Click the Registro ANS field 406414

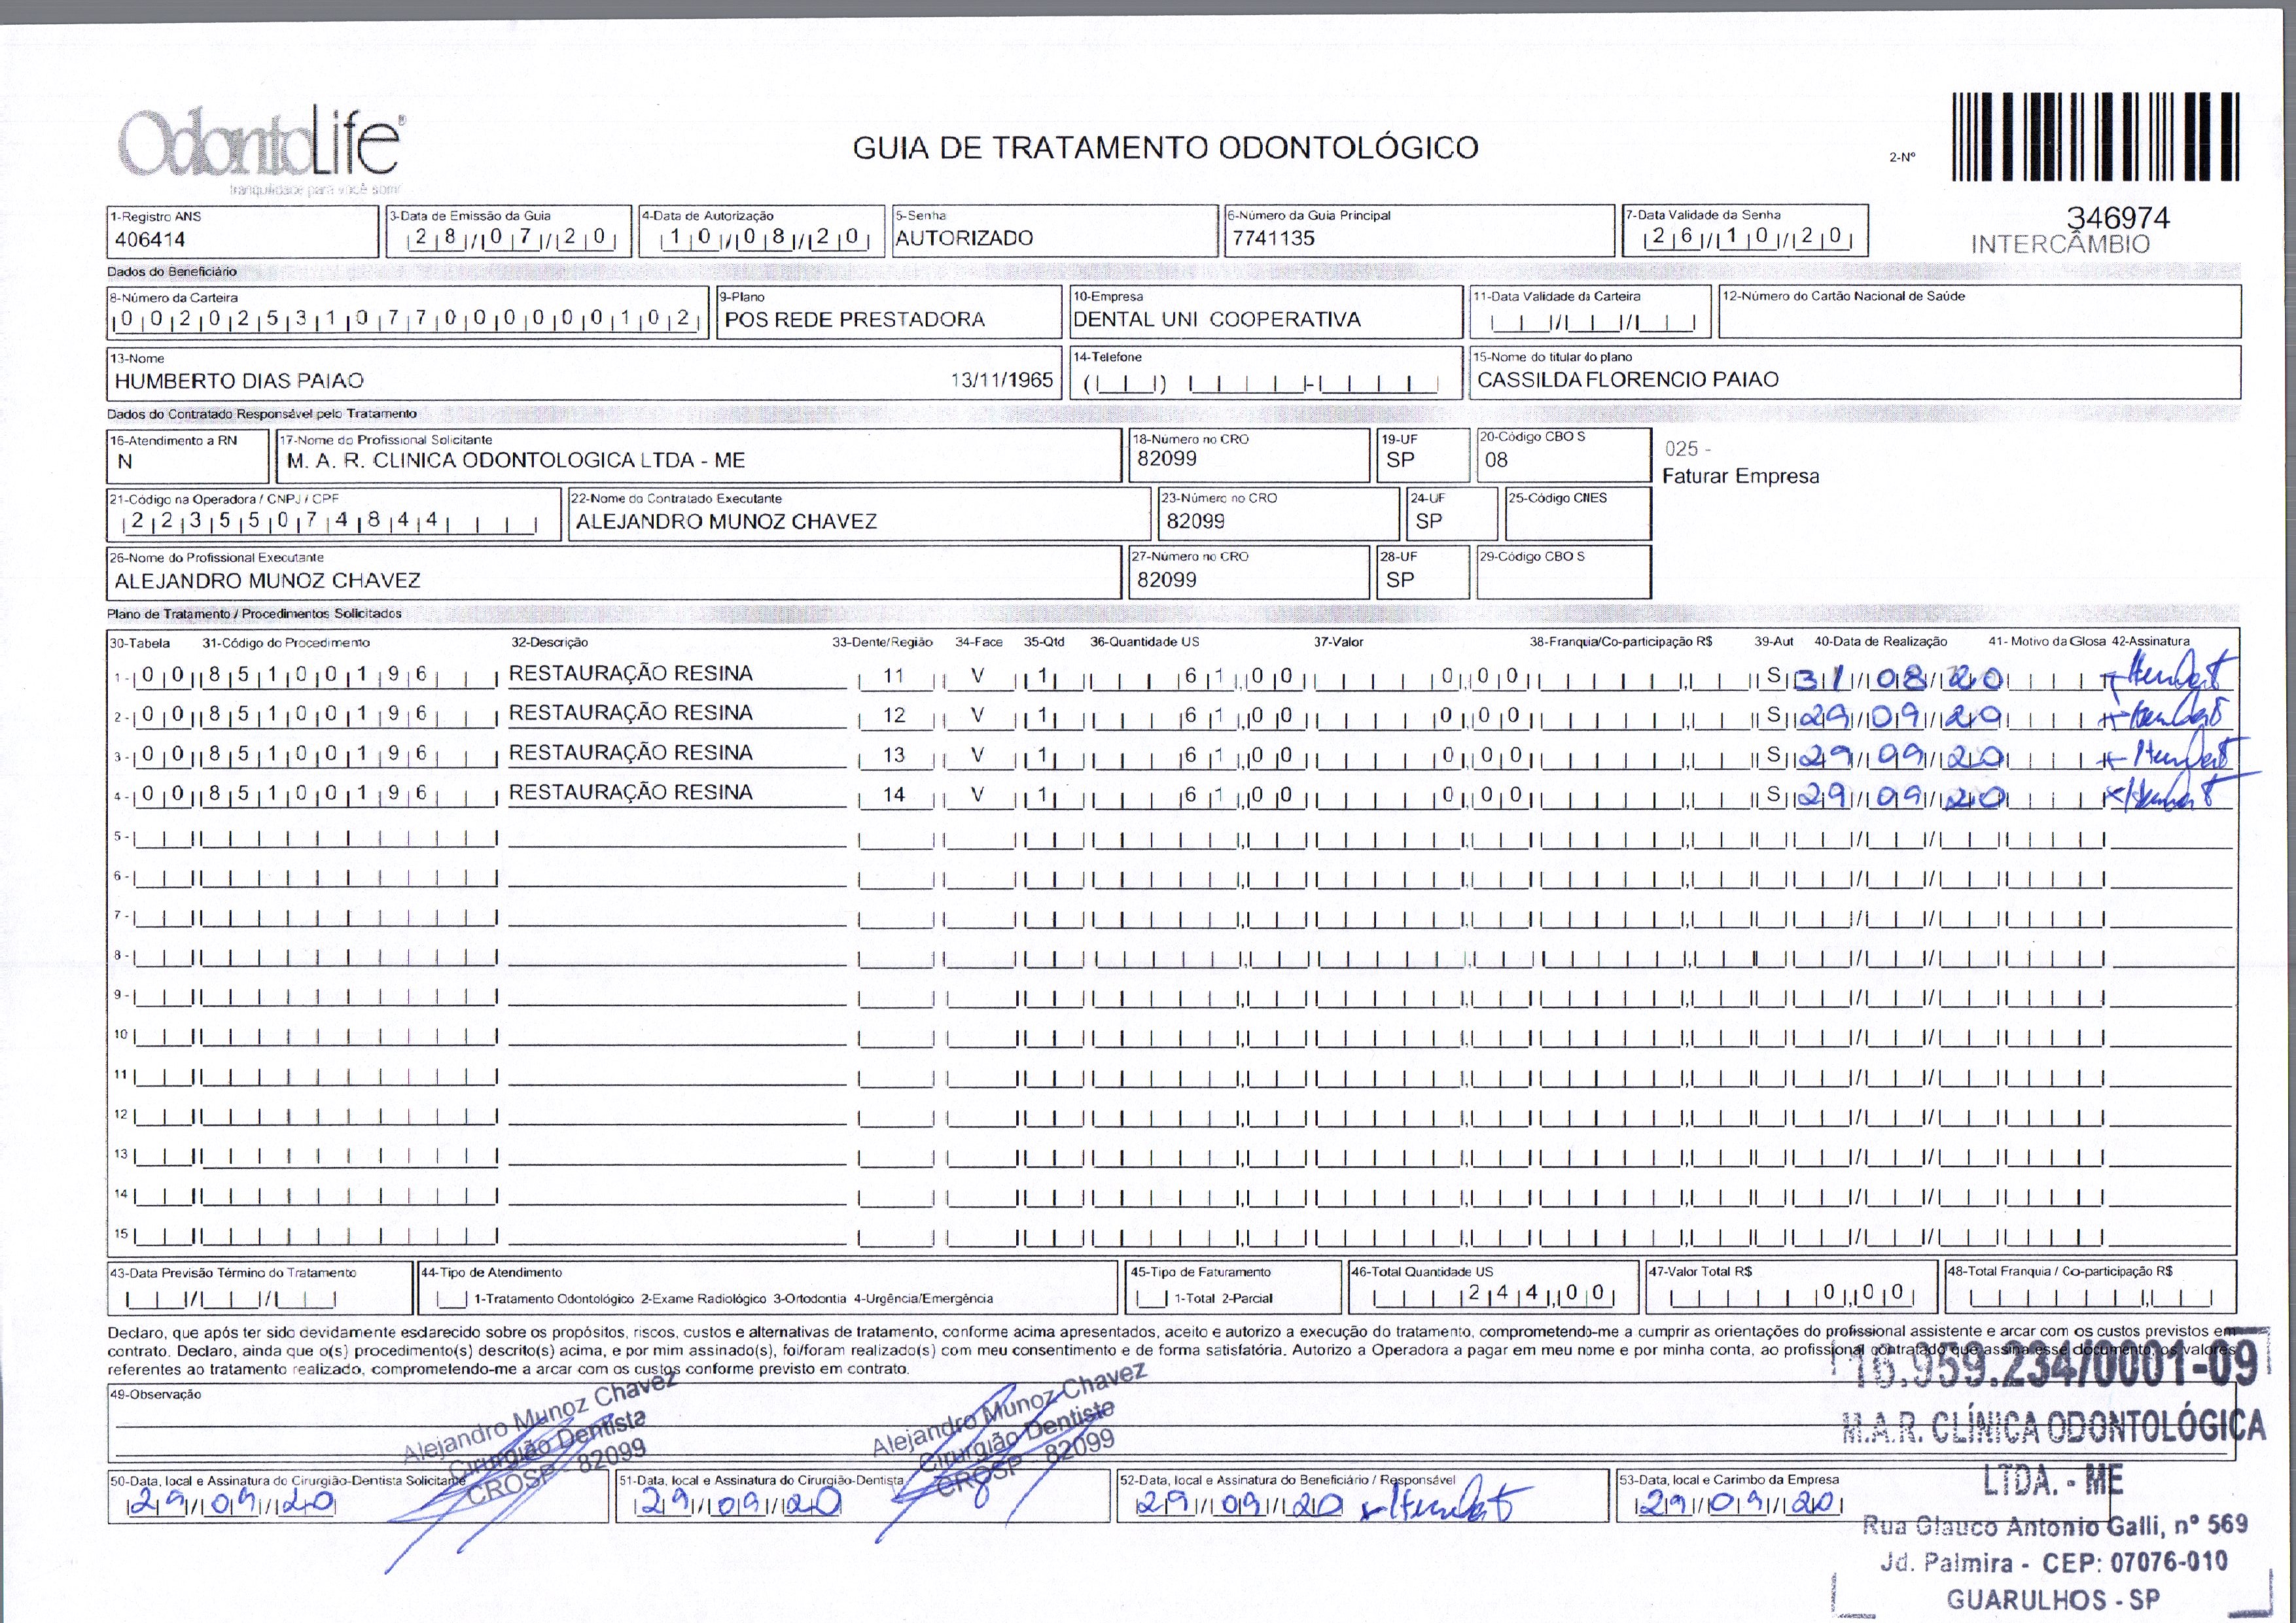pyautogui.click(x=150, y=240)
